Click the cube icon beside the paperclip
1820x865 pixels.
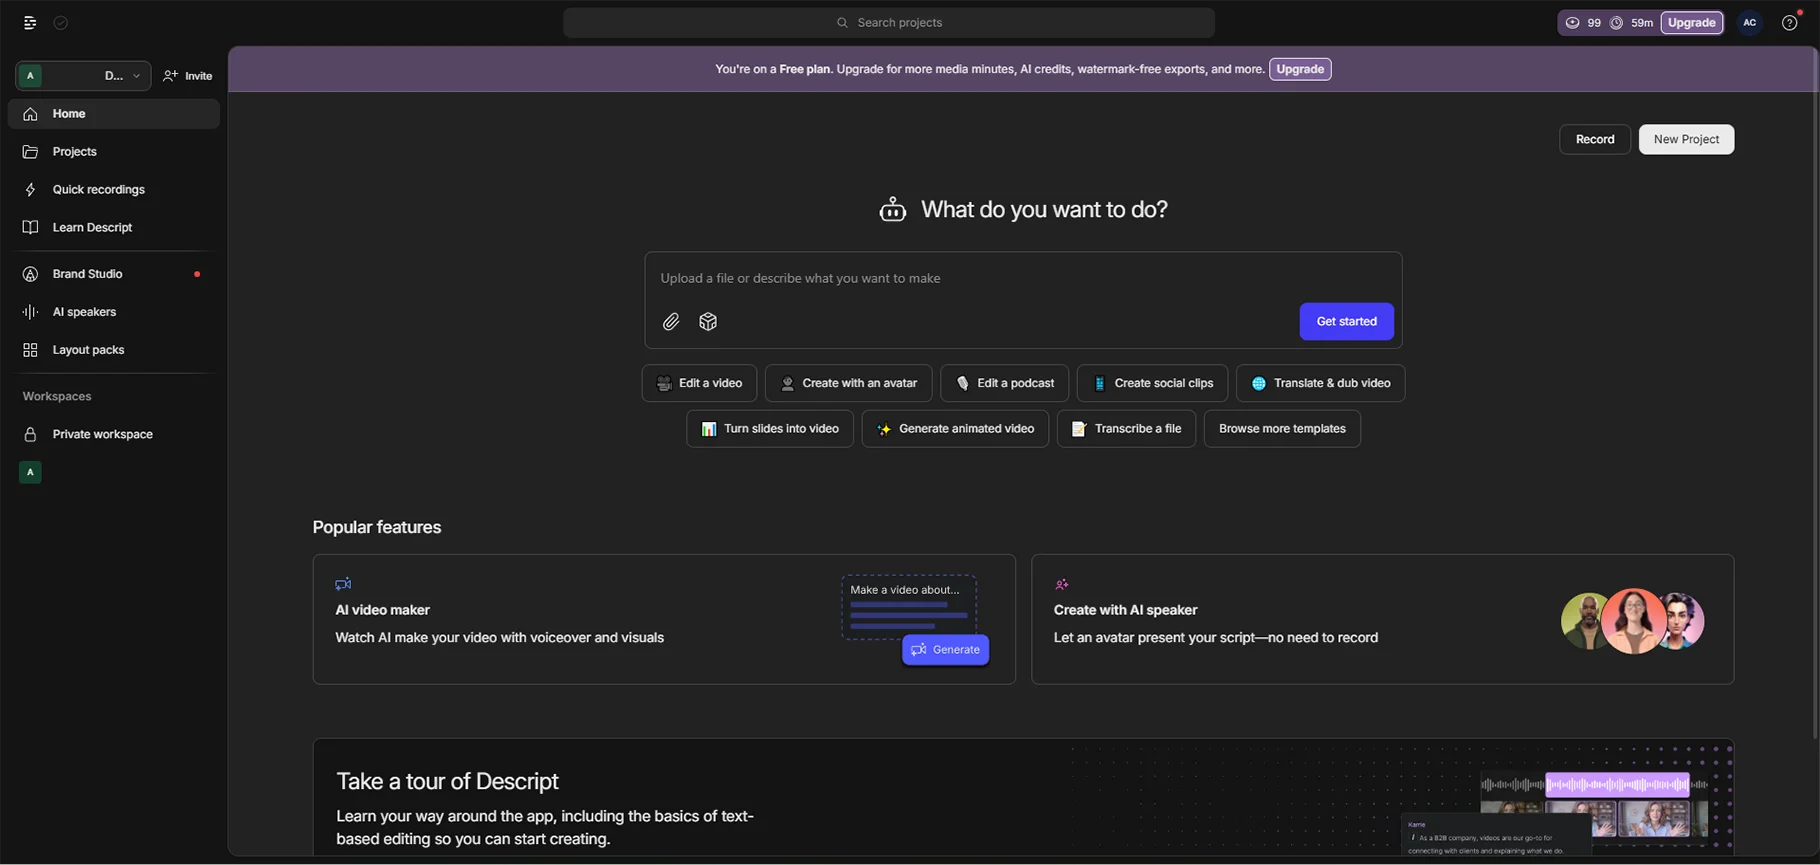708,322
